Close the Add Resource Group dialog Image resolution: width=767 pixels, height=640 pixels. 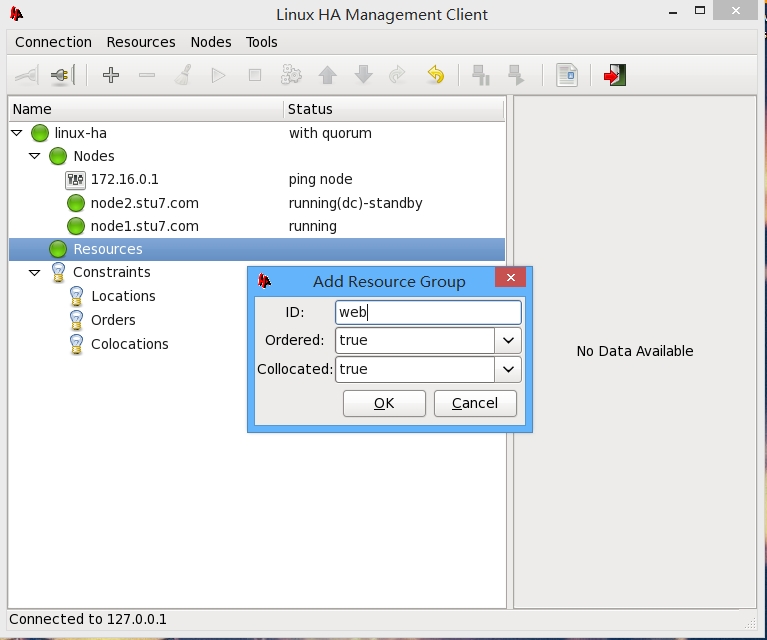510,277
